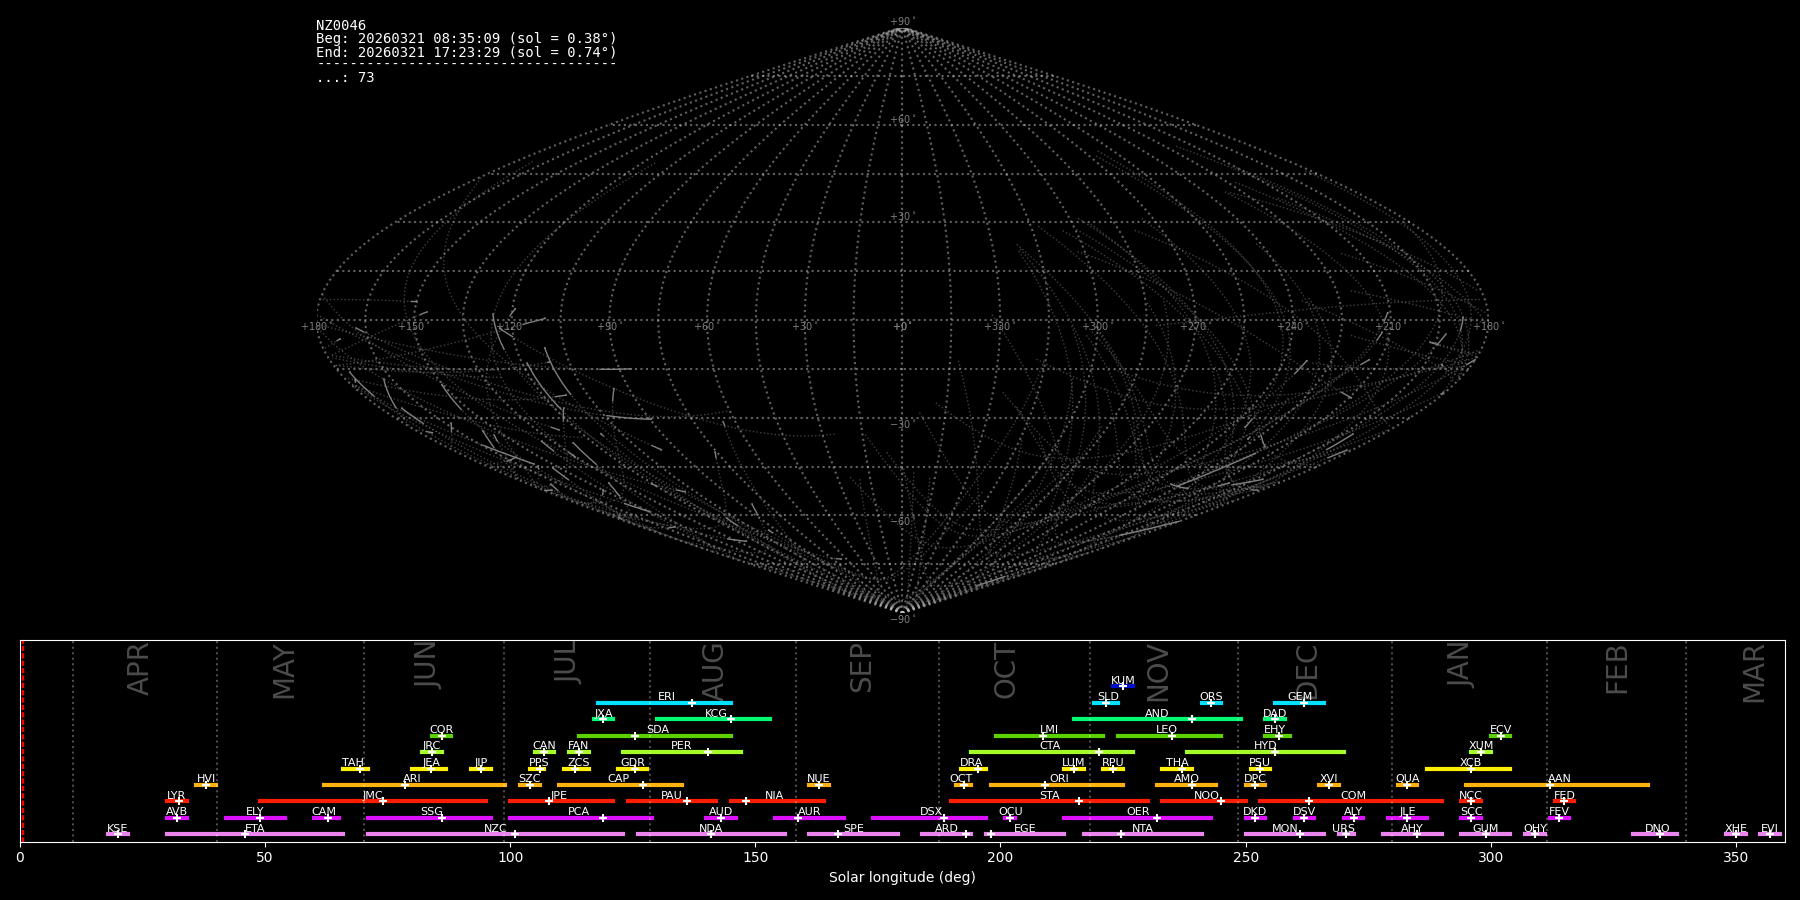Click the AUG month label
1800x900 pixels.
point(713,670)
